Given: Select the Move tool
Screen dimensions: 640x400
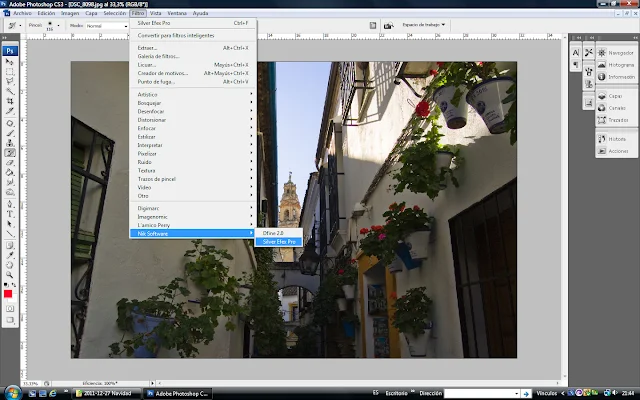Looking at the screenshot, I should pyautogui.click(x=10, y=62).
